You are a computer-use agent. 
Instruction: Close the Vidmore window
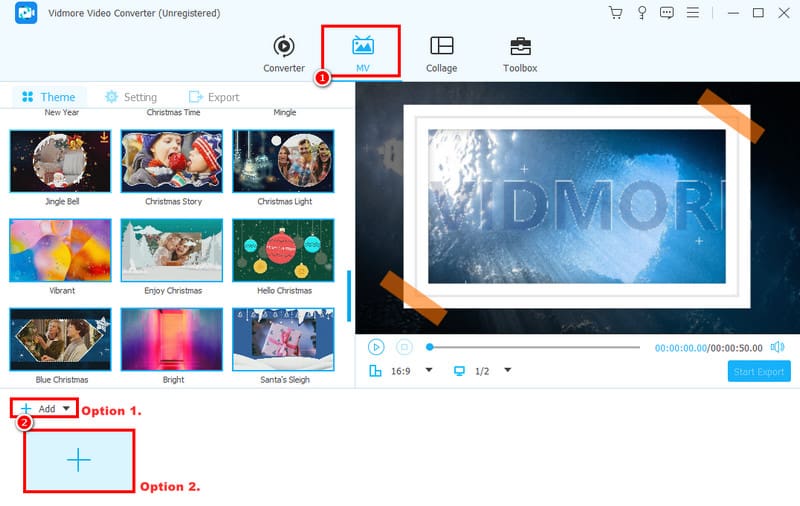[784, 13]
